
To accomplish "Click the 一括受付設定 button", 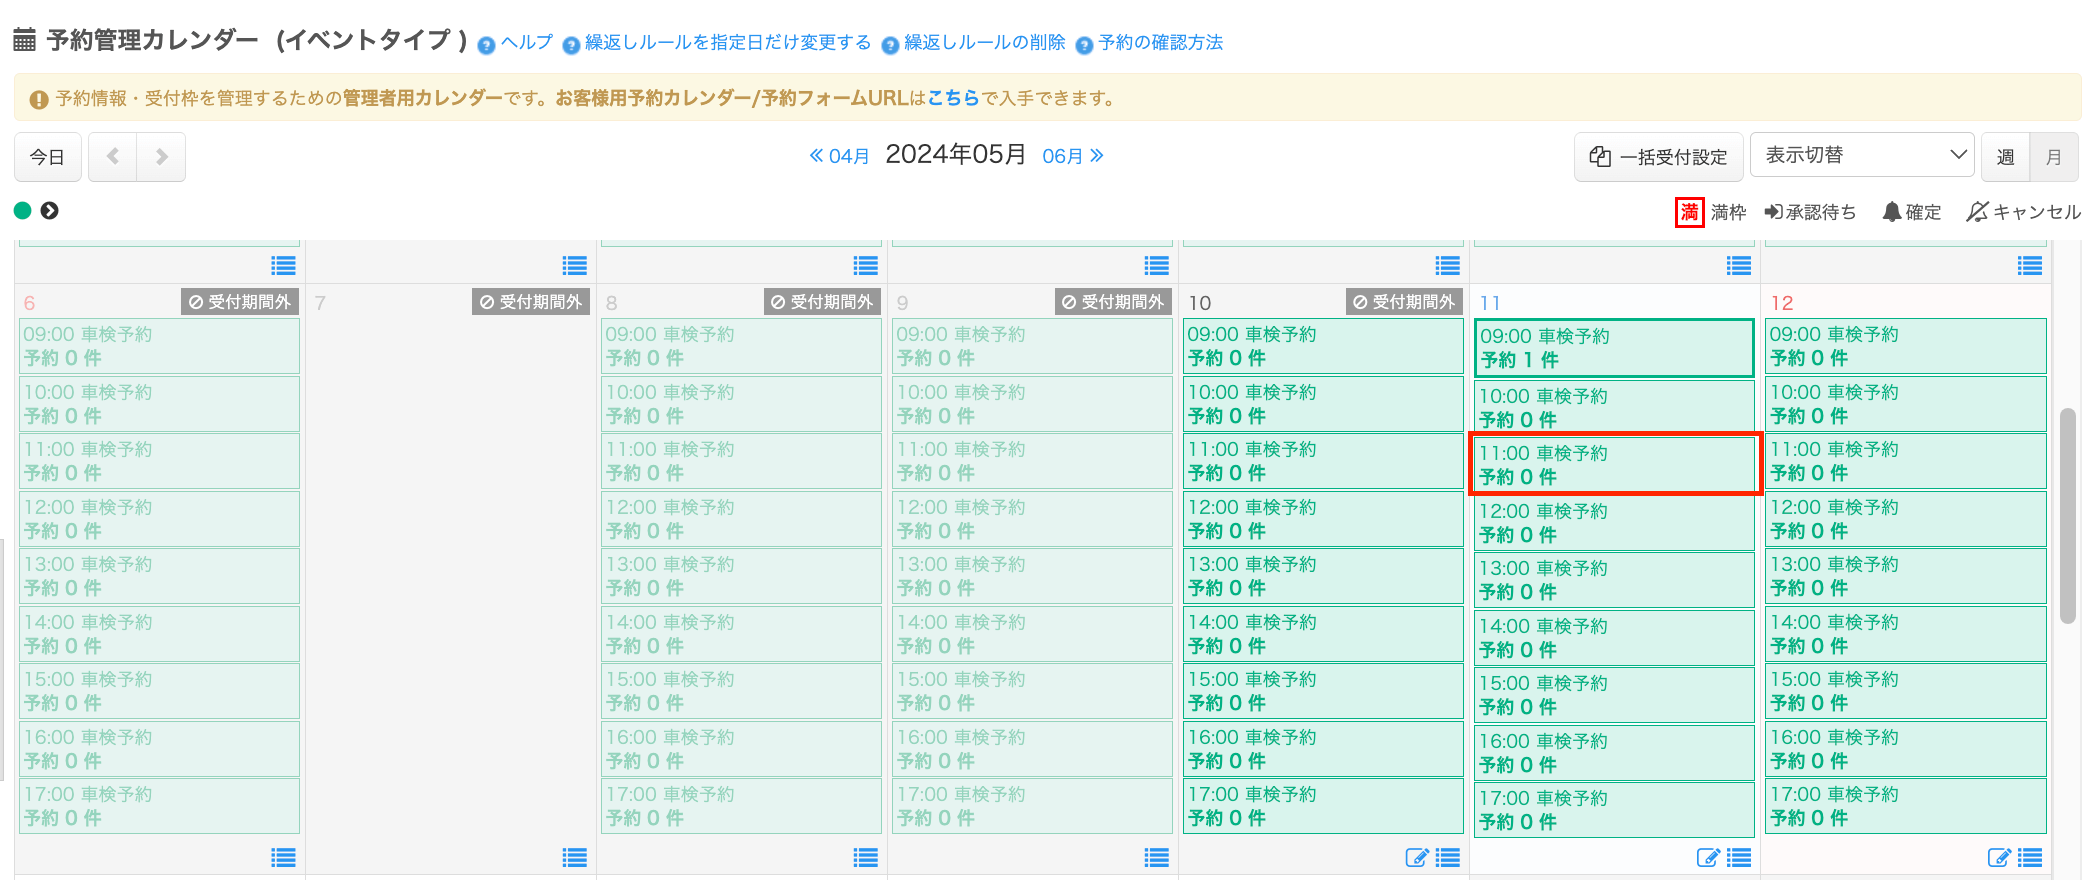I will 1658,157.
